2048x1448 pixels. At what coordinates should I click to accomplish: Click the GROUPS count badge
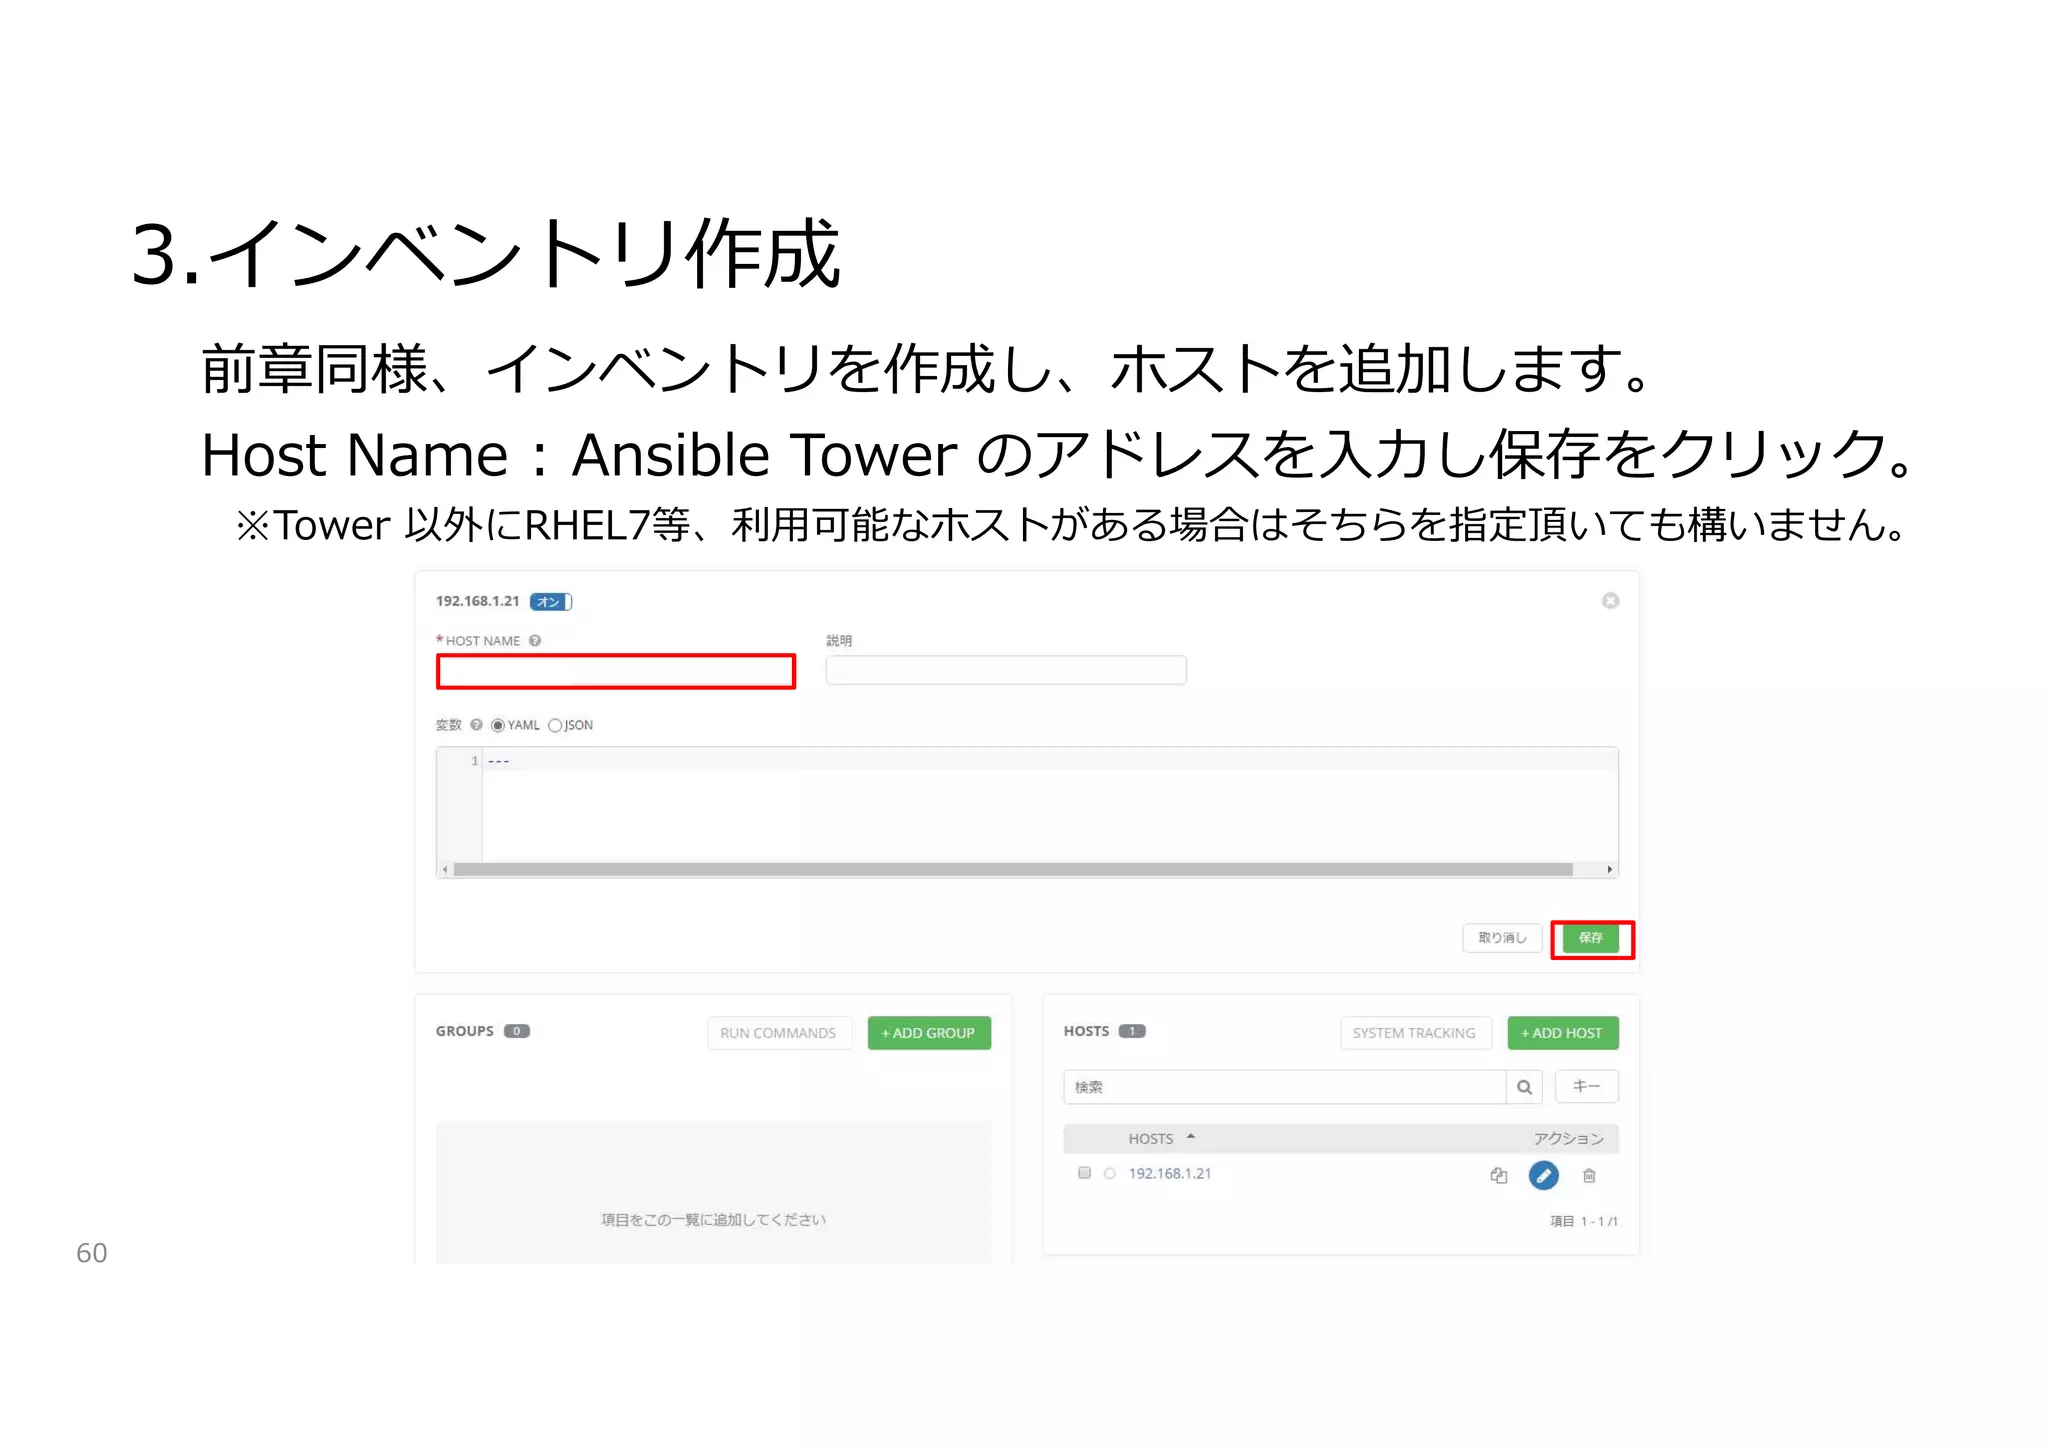pos(517,1031)
